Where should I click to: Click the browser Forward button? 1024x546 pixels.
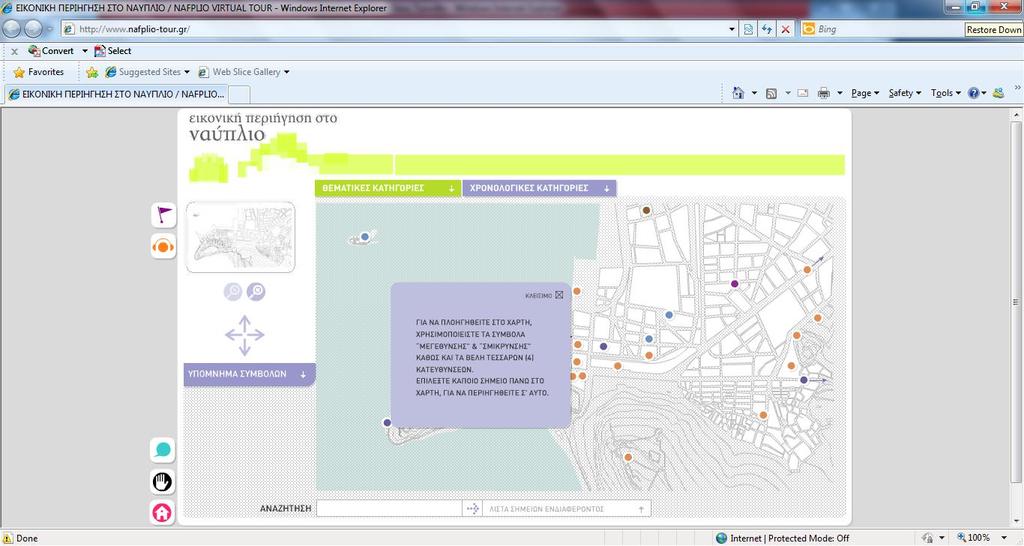point(33,29)
